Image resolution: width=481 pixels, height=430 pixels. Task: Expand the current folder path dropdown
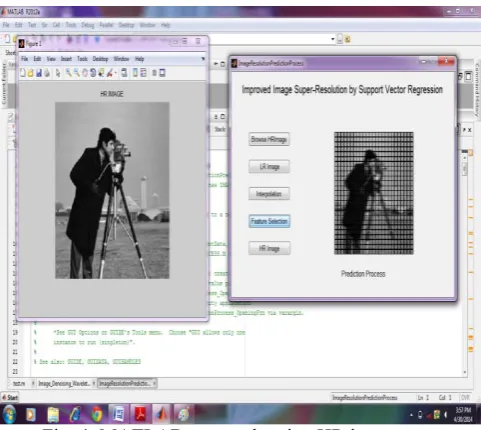pos(332,39)
